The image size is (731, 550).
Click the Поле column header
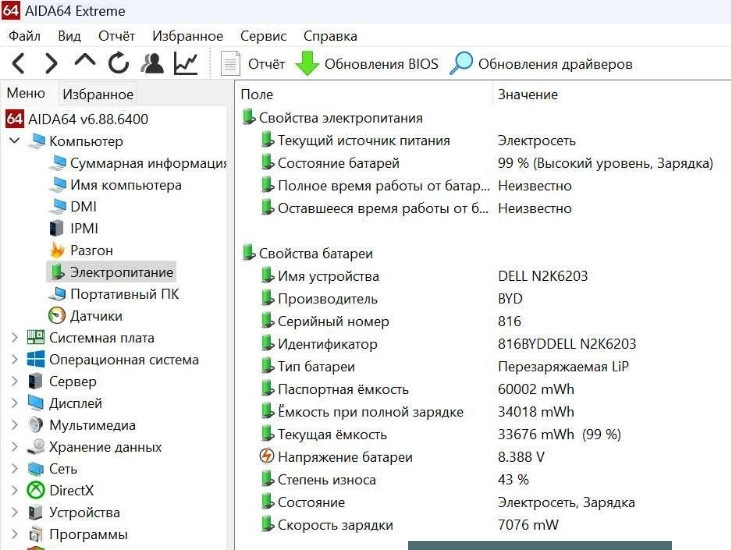pyautogui.click(x=257, y=94)
